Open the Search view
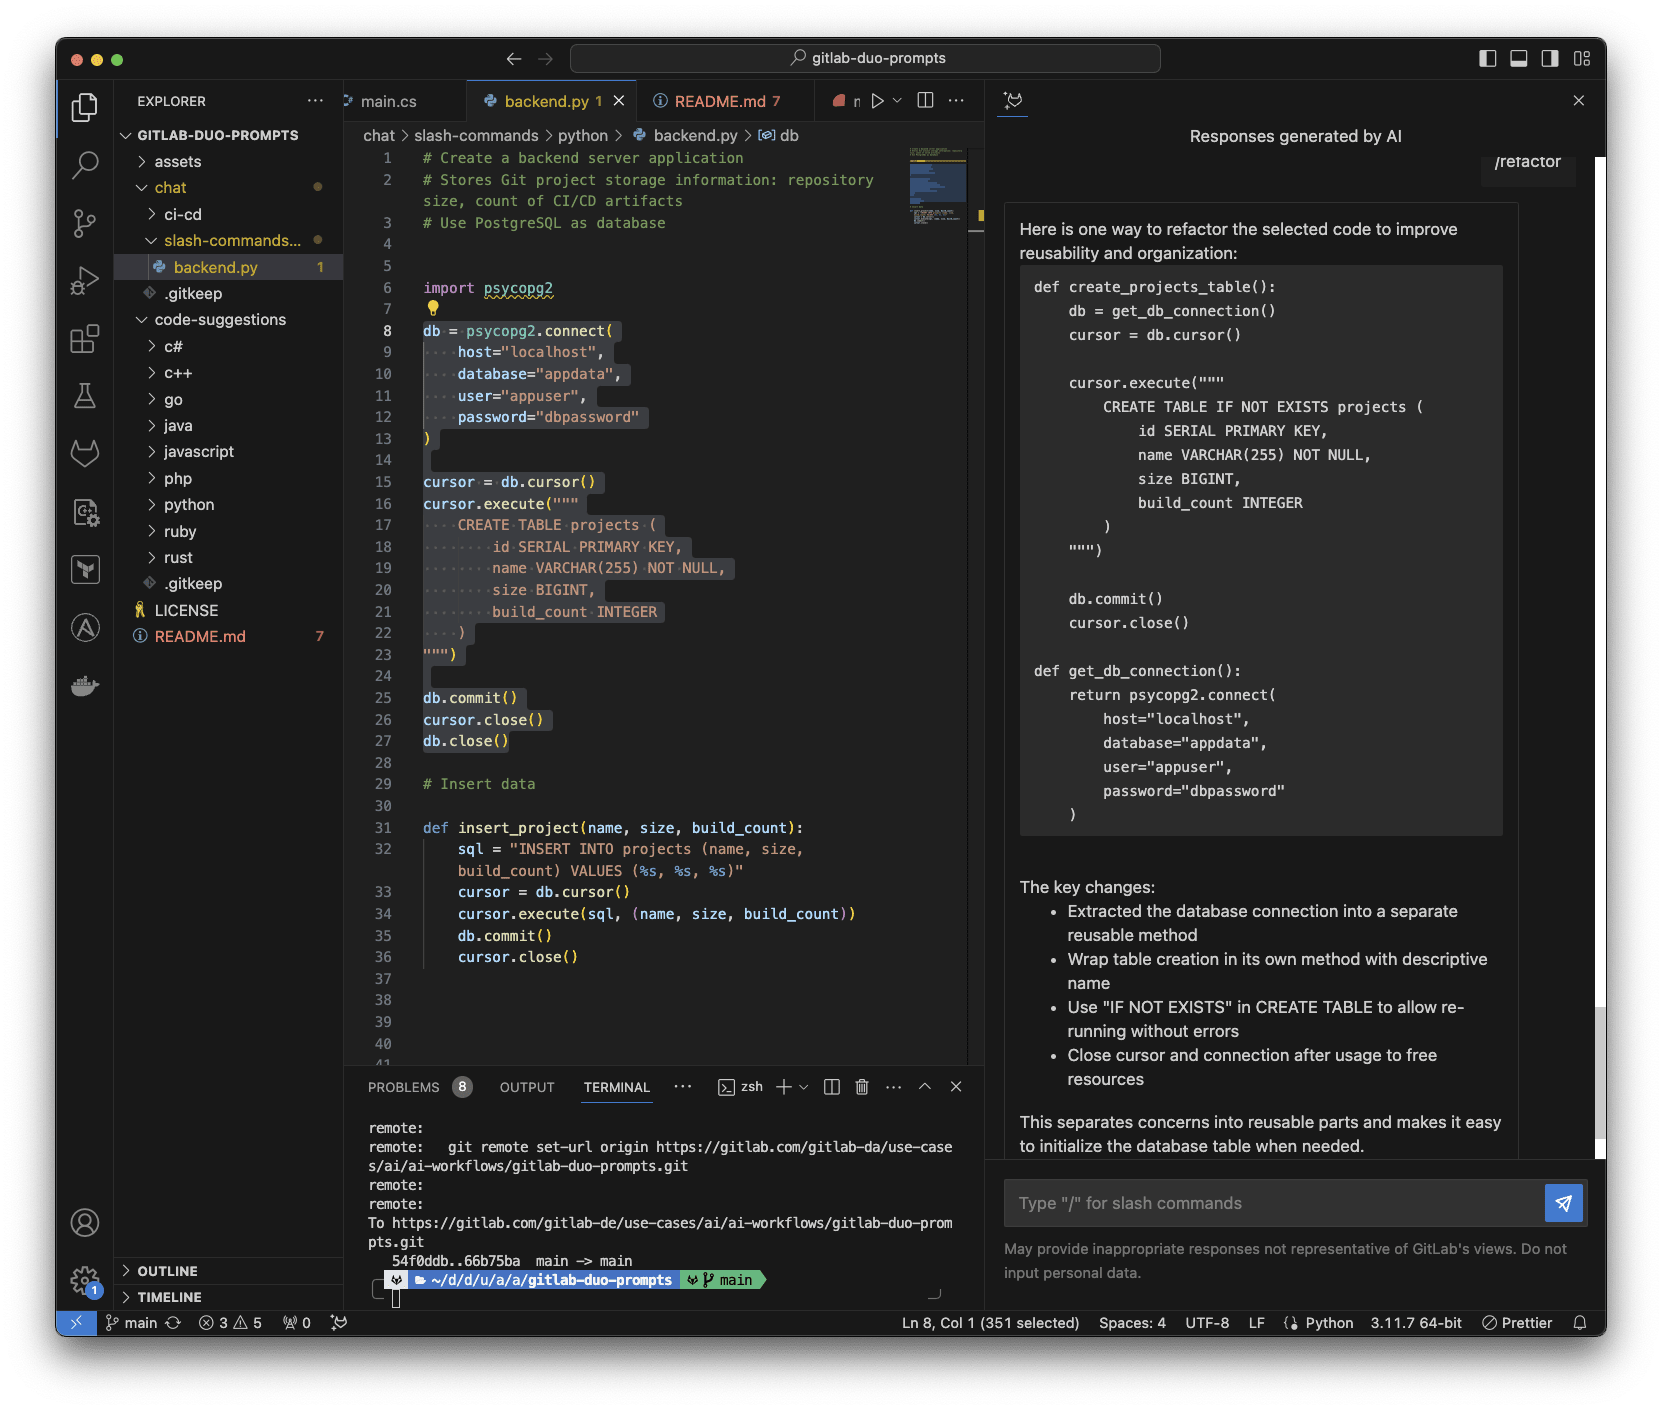Image resolution: width=1662 pixels, height=1410 pixels. coord(85,165)
